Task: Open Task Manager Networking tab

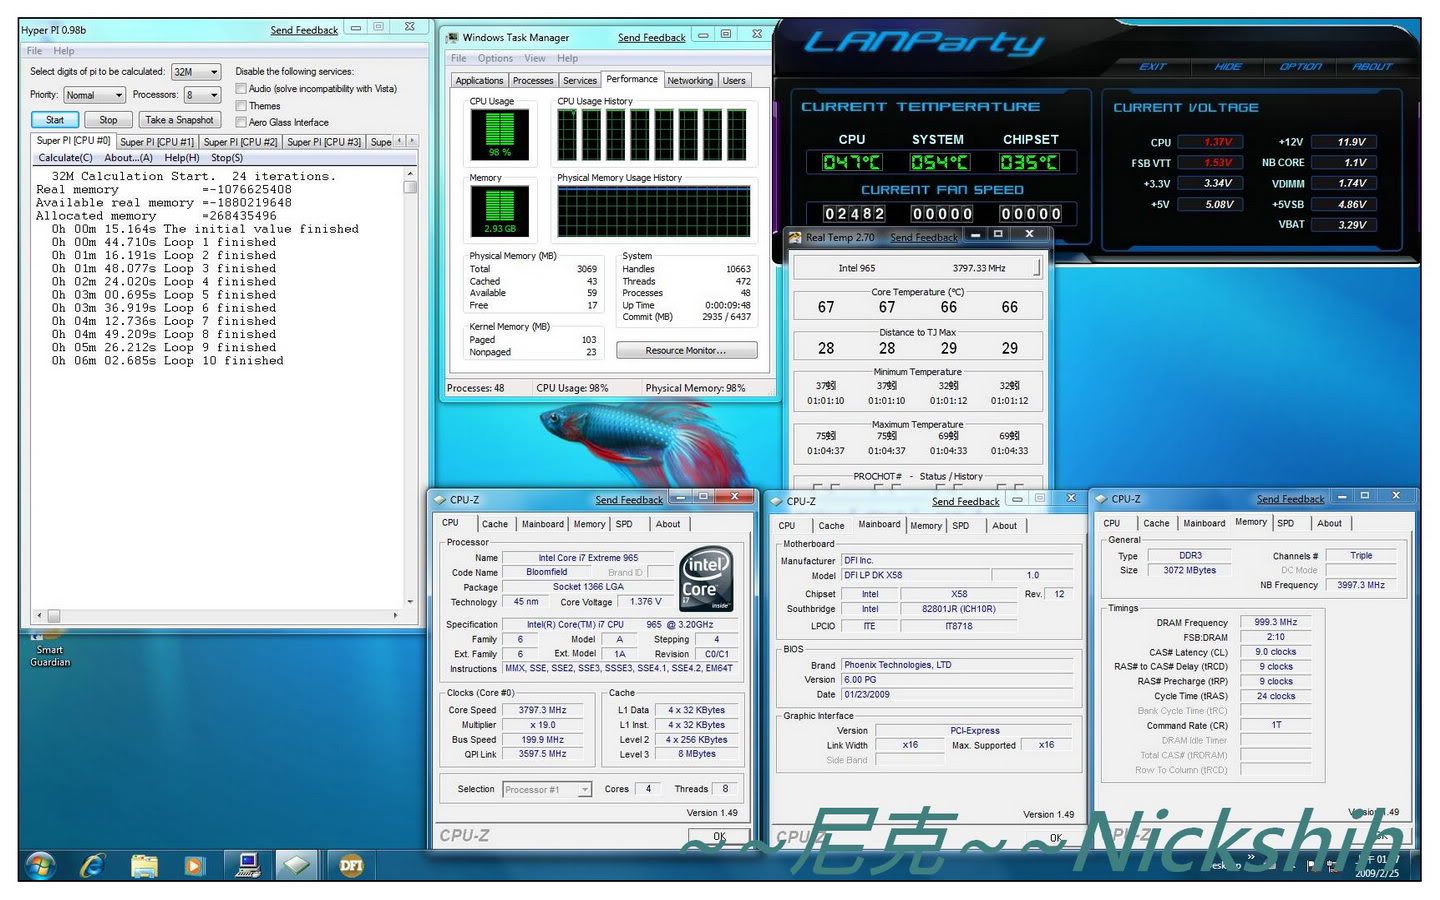Action: [x=690, y=81]
